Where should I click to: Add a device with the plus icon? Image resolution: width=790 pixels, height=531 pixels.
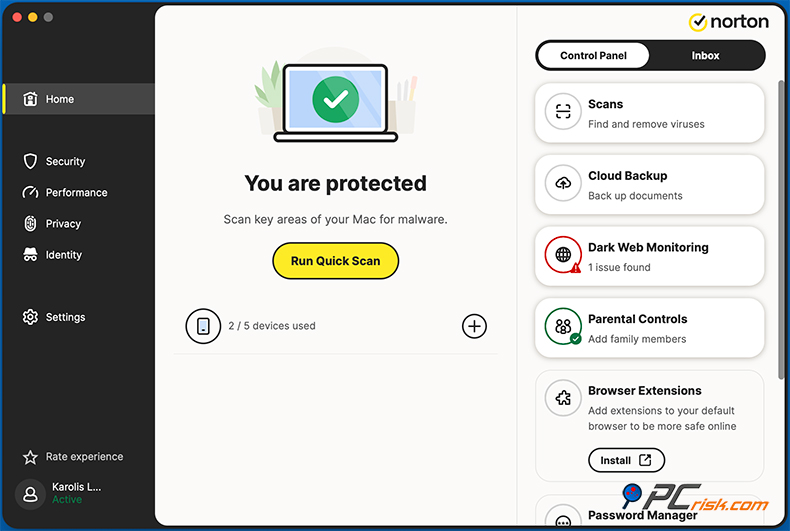474,326
